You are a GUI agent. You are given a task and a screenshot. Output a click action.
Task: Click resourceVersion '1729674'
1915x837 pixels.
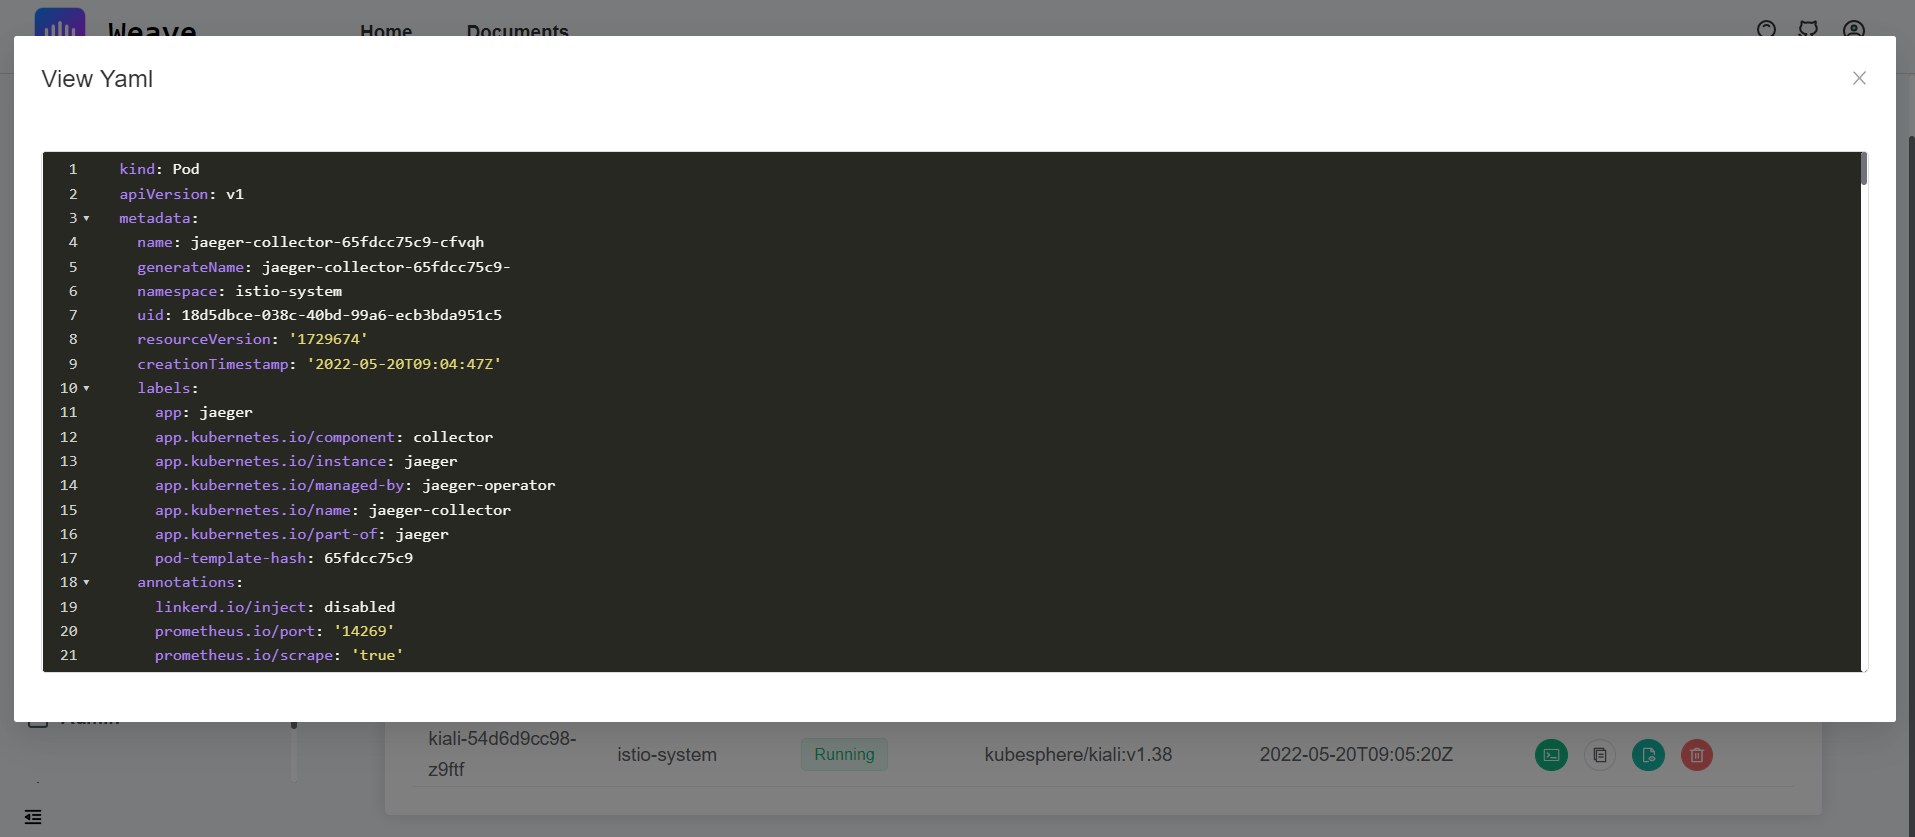pos(328,339)
